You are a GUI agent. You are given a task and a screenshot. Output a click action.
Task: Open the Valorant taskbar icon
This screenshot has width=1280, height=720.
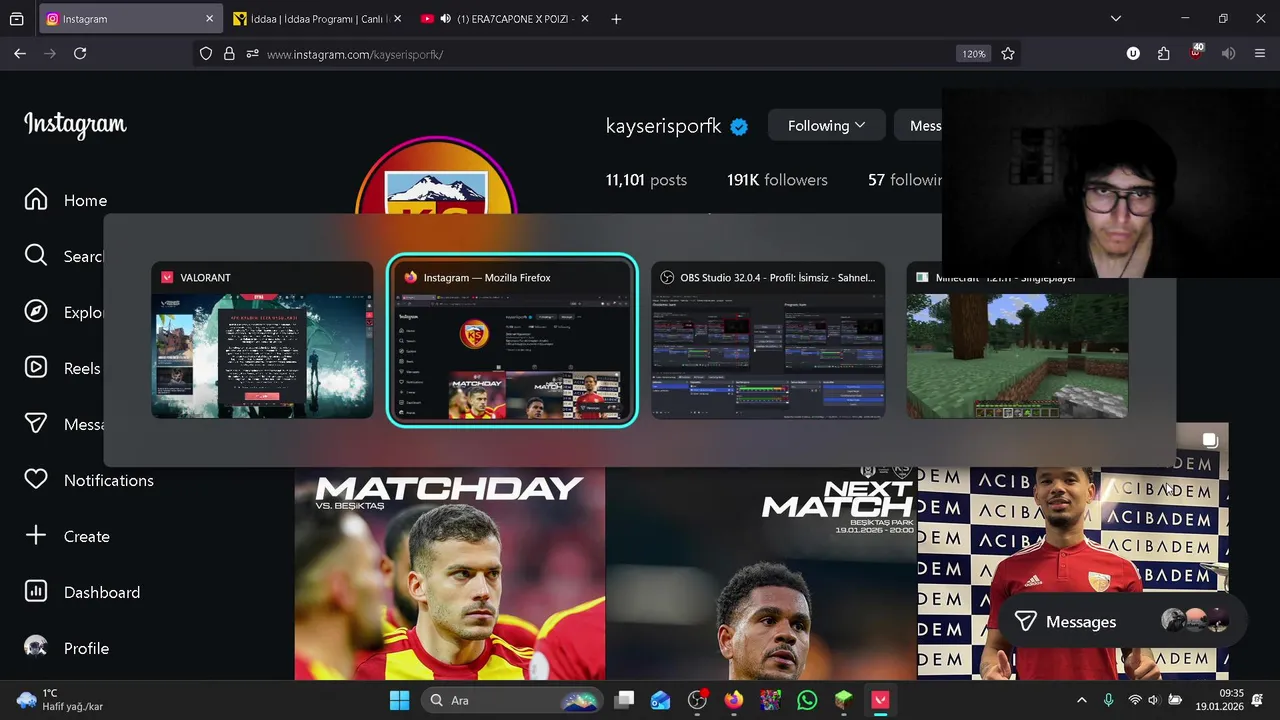[x=880, y=700]
